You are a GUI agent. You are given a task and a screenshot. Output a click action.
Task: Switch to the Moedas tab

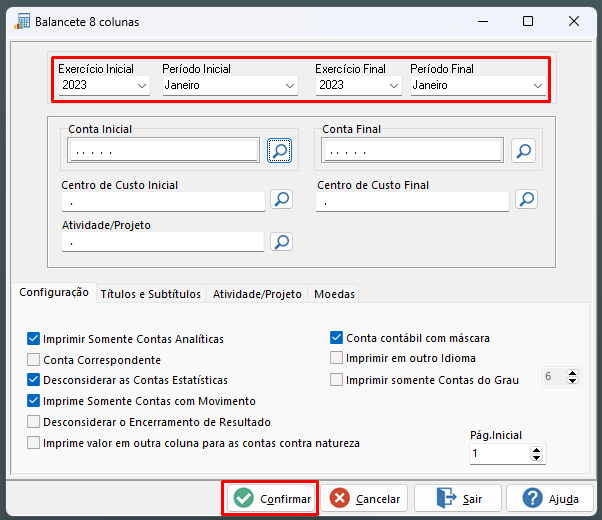click(334, 294)
